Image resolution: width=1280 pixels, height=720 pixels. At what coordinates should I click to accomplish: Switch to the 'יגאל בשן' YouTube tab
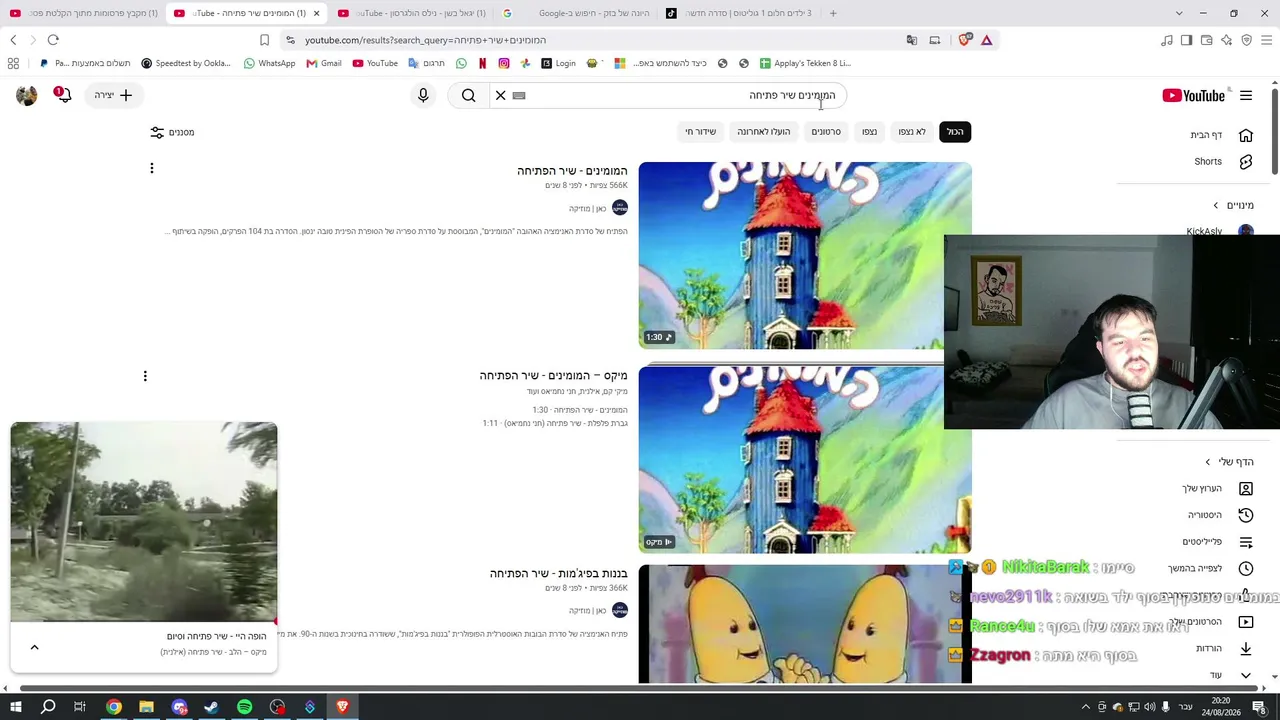click(x=411, y=13)
